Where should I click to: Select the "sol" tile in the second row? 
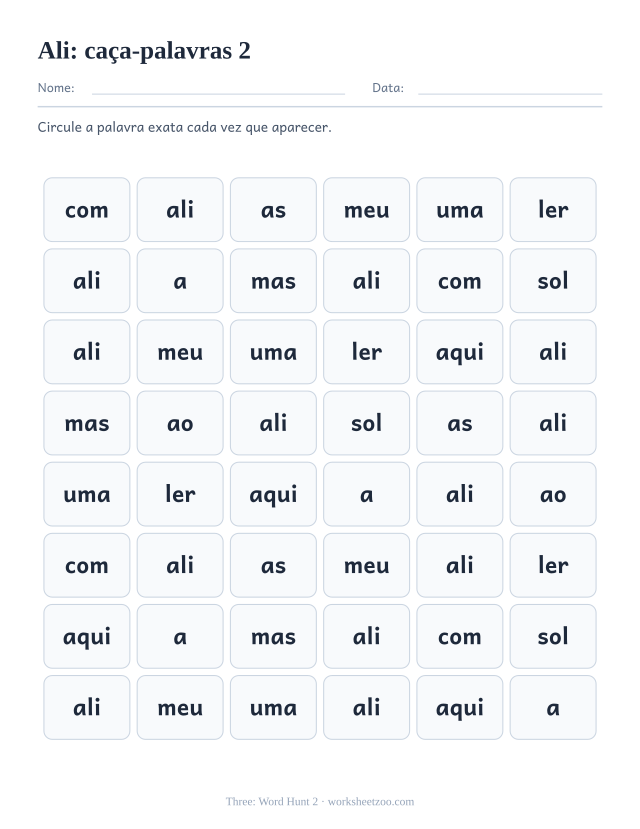(553, 281)
